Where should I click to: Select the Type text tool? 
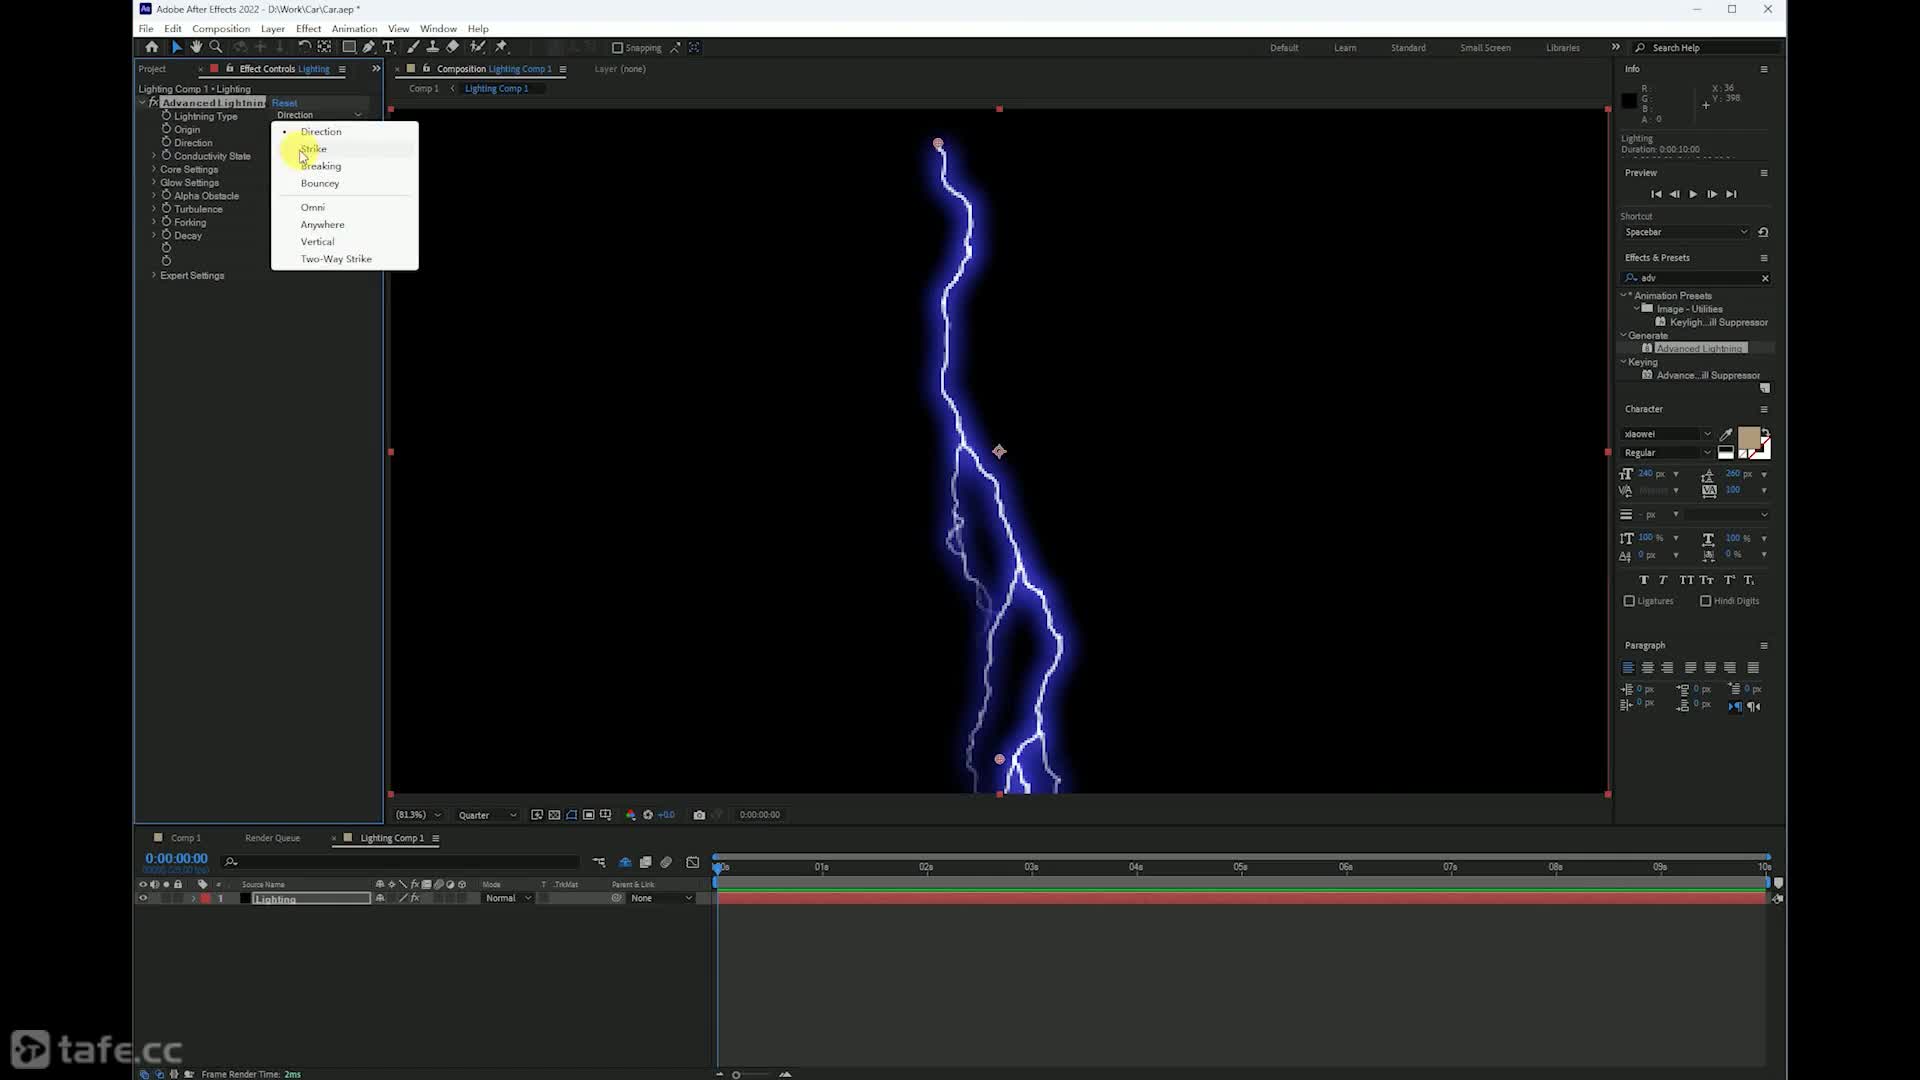[389, 47]
